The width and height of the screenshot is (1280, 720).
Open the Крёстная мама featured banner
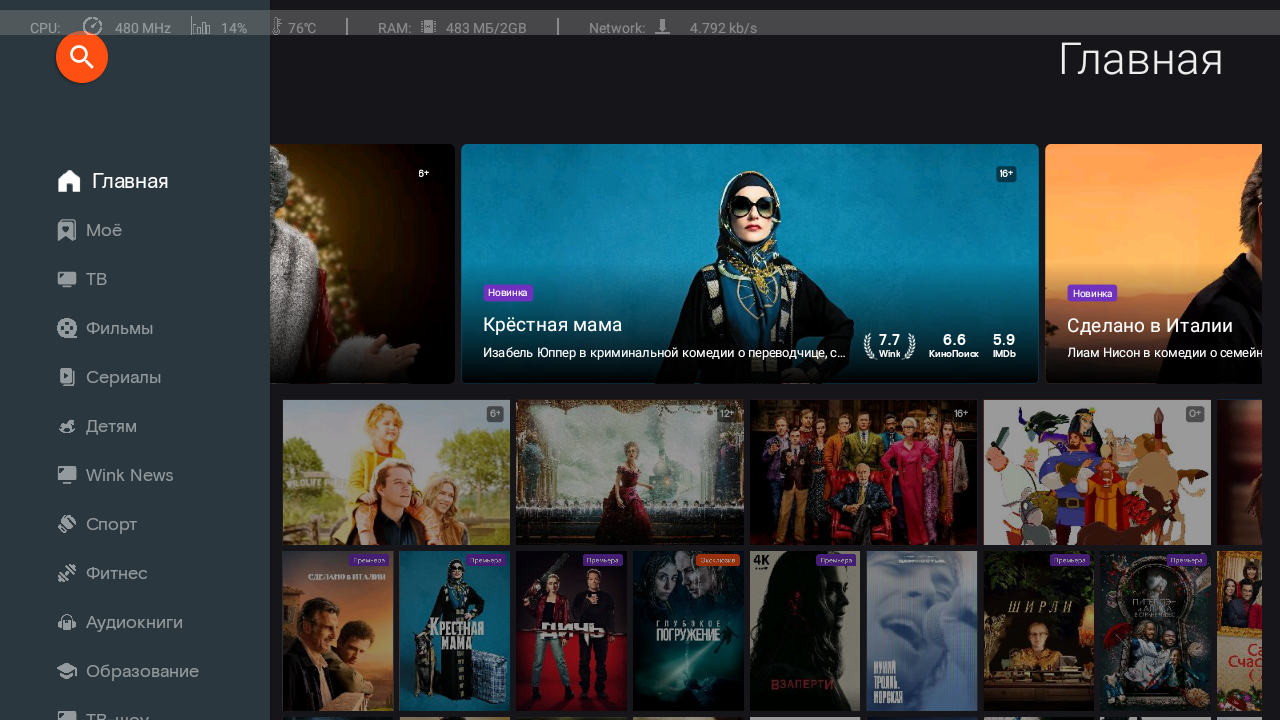tap(750, 264)
